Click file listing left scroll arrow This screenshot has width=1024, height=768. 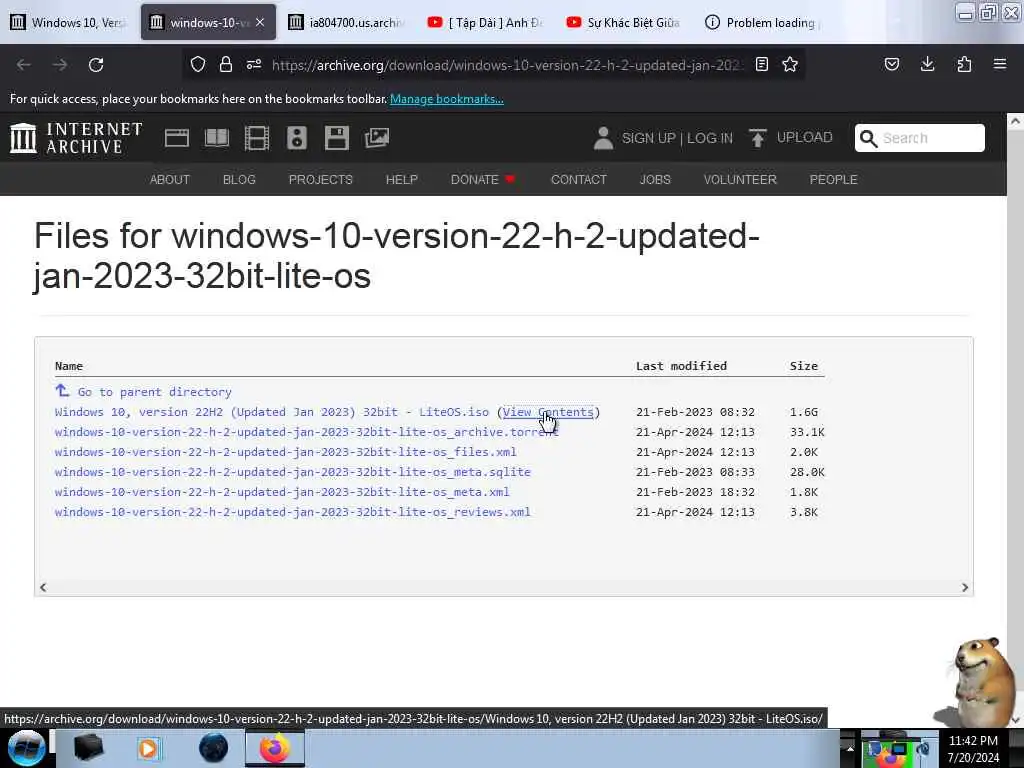pos(43,588)
